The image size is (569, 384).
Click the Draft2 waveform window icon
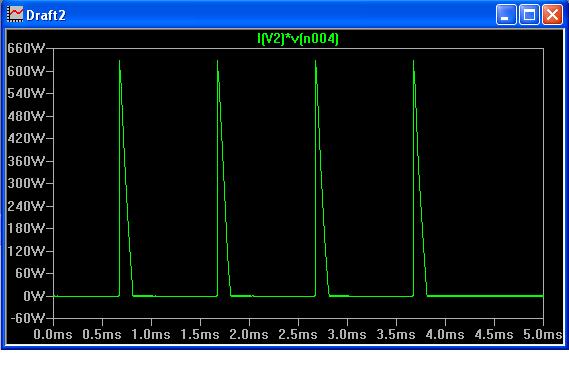point(15,15)
